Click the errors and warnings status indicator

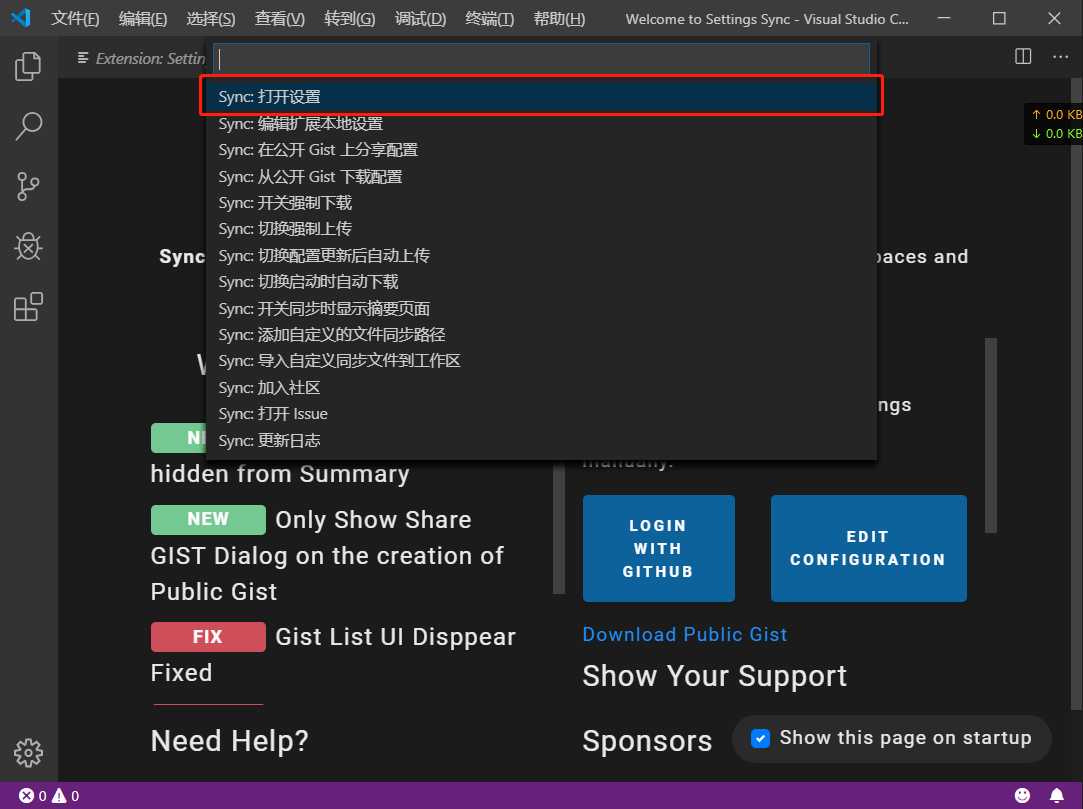pyautogui.click(x=49, y=796)
